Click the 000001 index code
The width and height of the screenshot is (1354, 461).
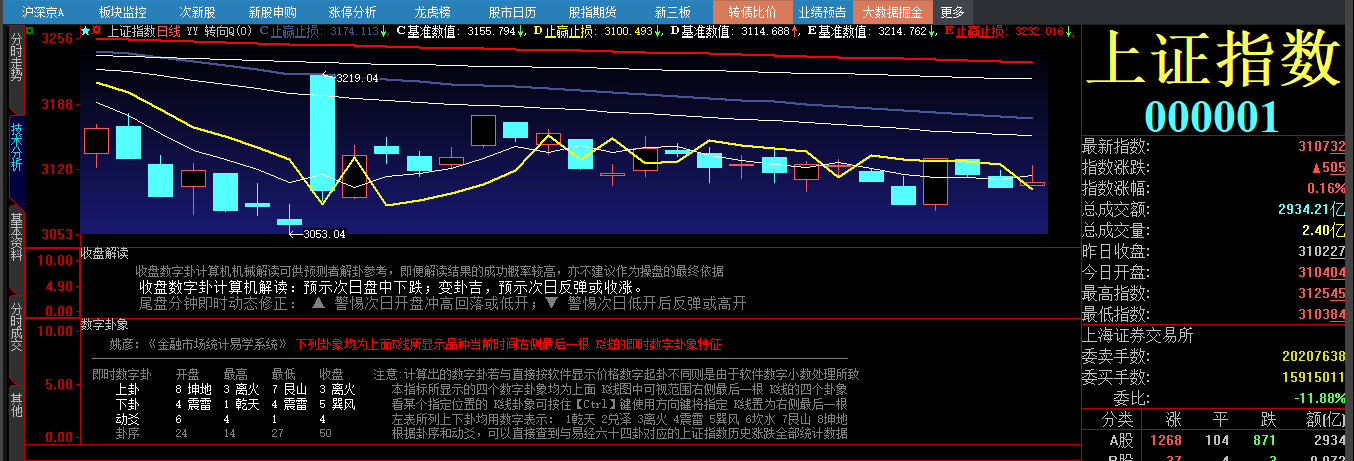pyautogui.click(x=1211, y=116)
